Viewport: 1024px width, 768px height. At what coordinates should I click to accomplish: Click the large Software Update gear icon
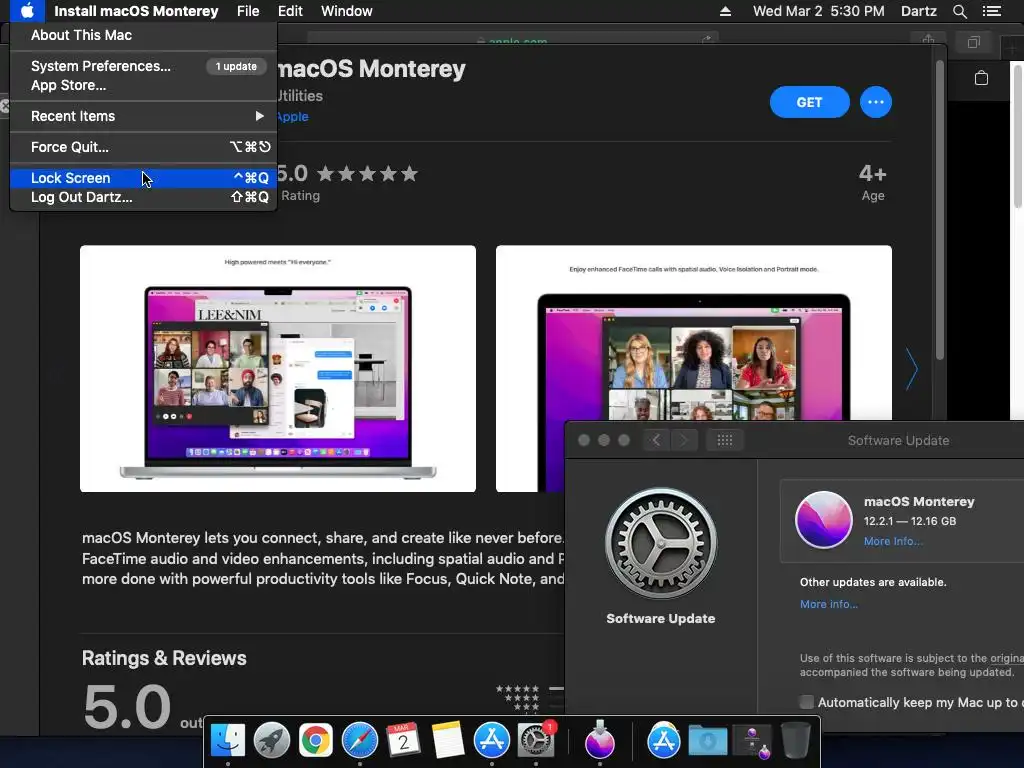coord(661,543)
